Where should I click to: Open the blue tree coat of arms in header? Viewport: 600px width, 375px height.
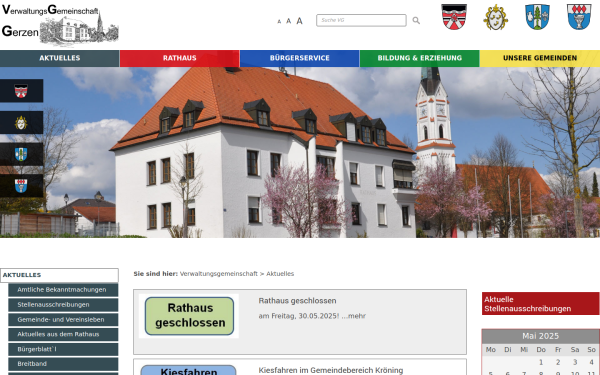coord(537,17)
